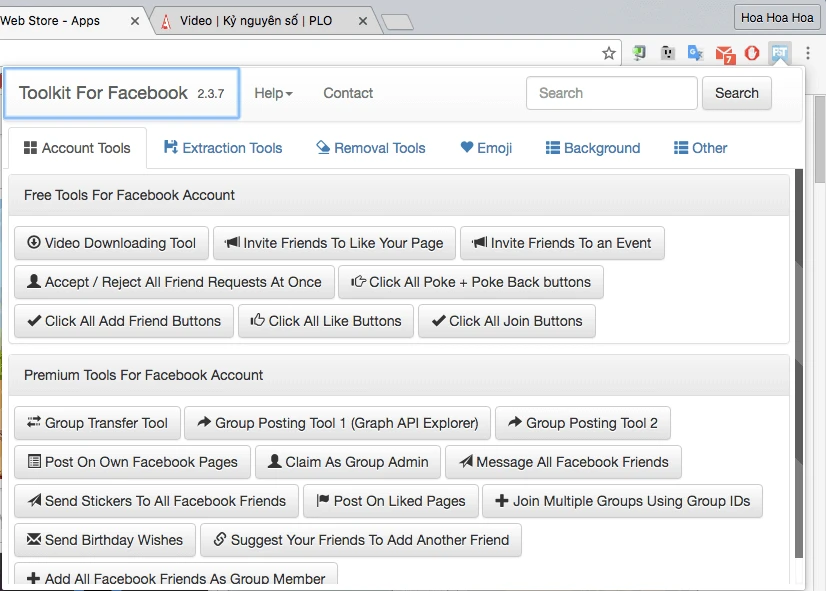826x591 pixels.
Task: Click the bookmark star icon in address bar
Action: tap(609, 53)
